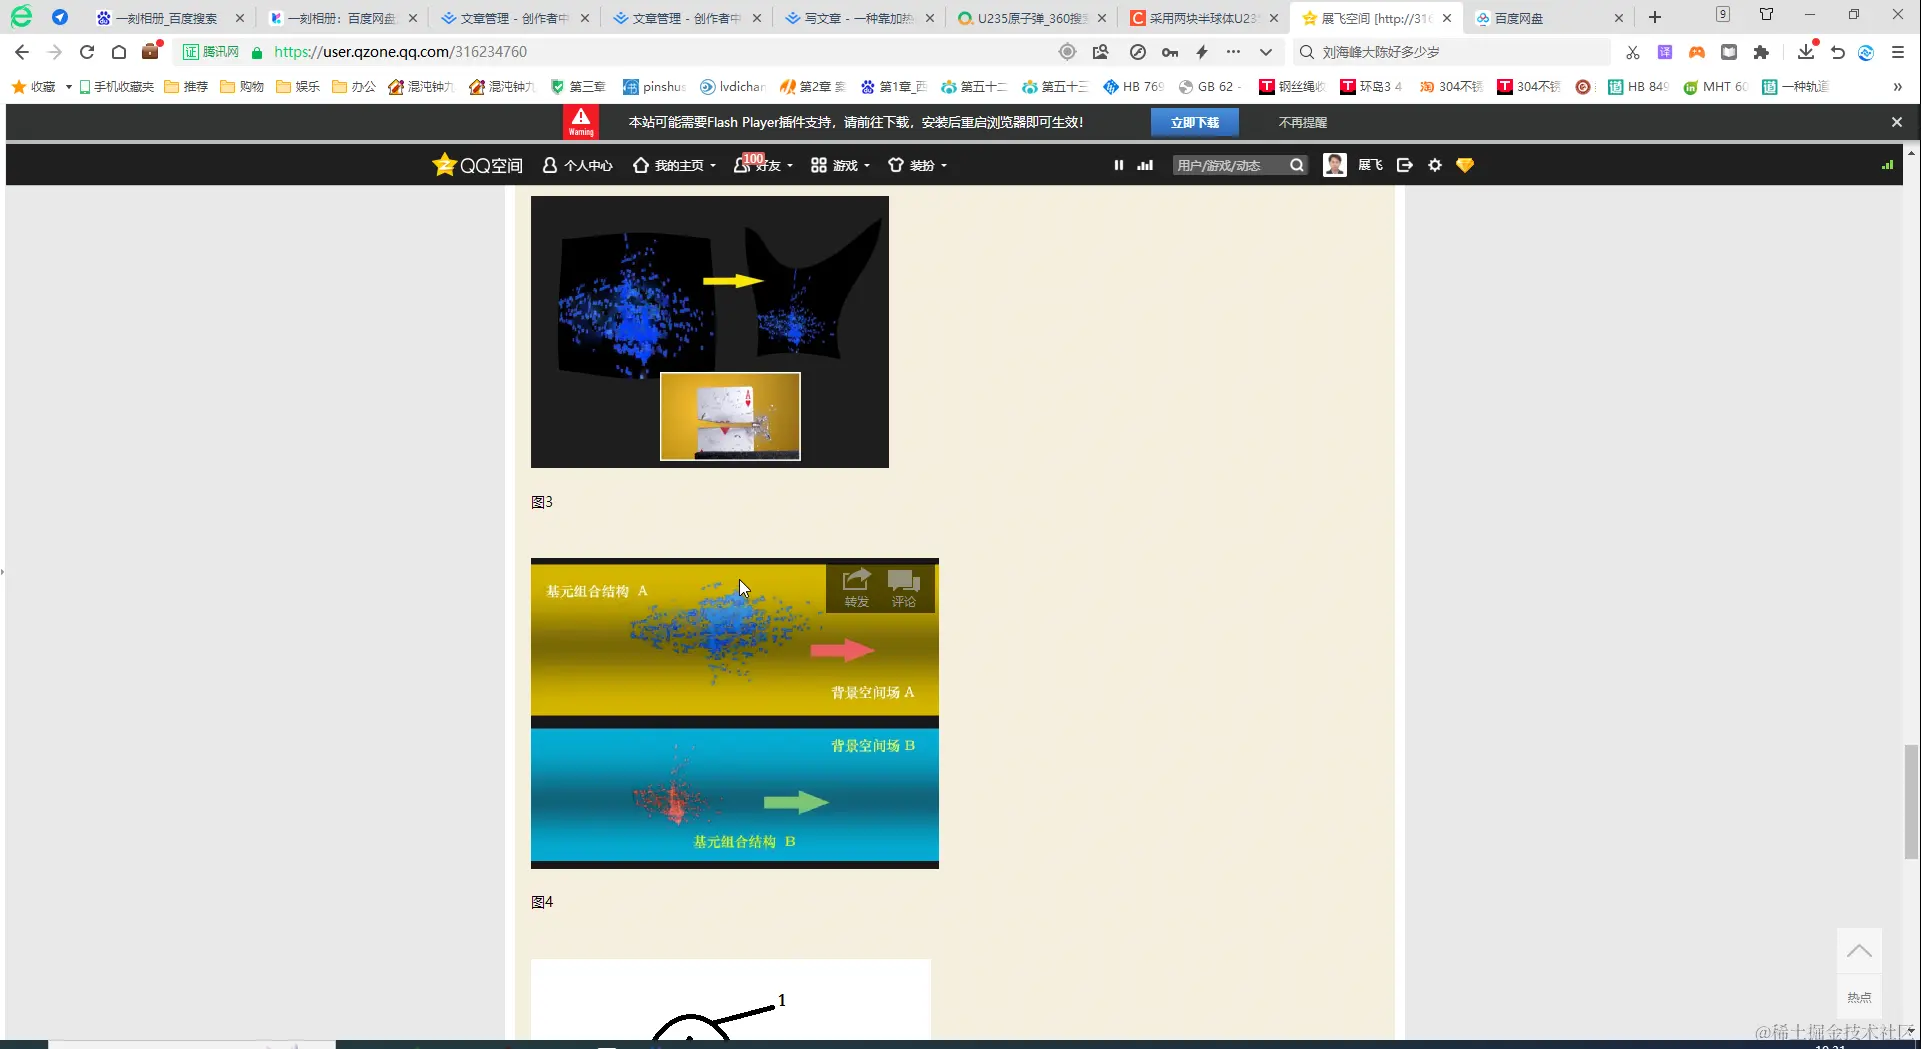
Task: Expand the 收藏 favorites dropdown arrow
Action: point(68,87)
